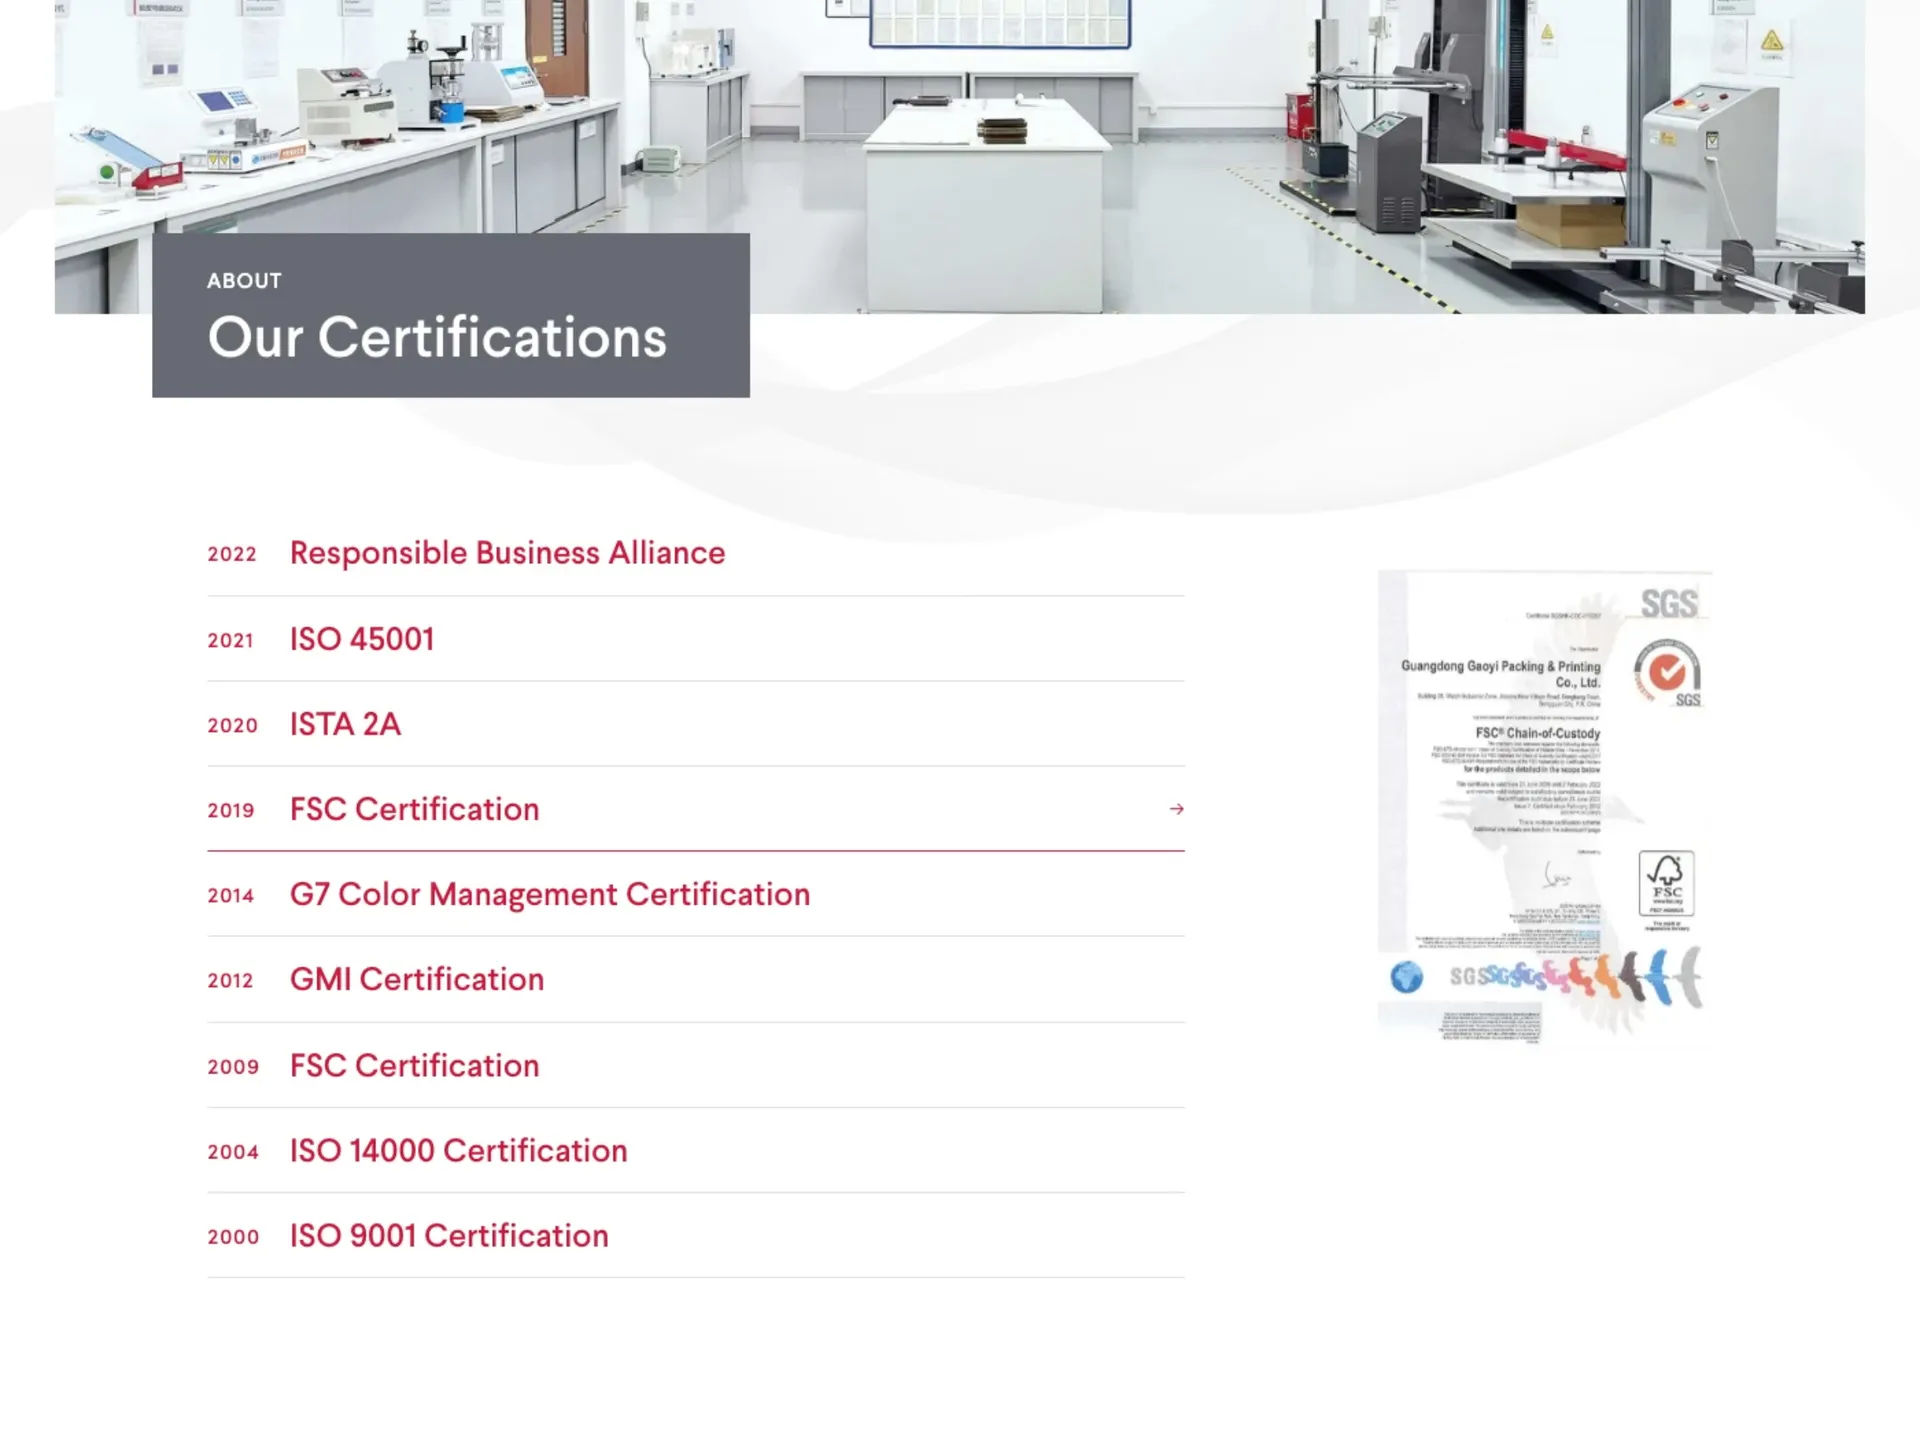Click the SGS logo atop certificate
The image size is (1920, 1440).
coord(1668,604)
